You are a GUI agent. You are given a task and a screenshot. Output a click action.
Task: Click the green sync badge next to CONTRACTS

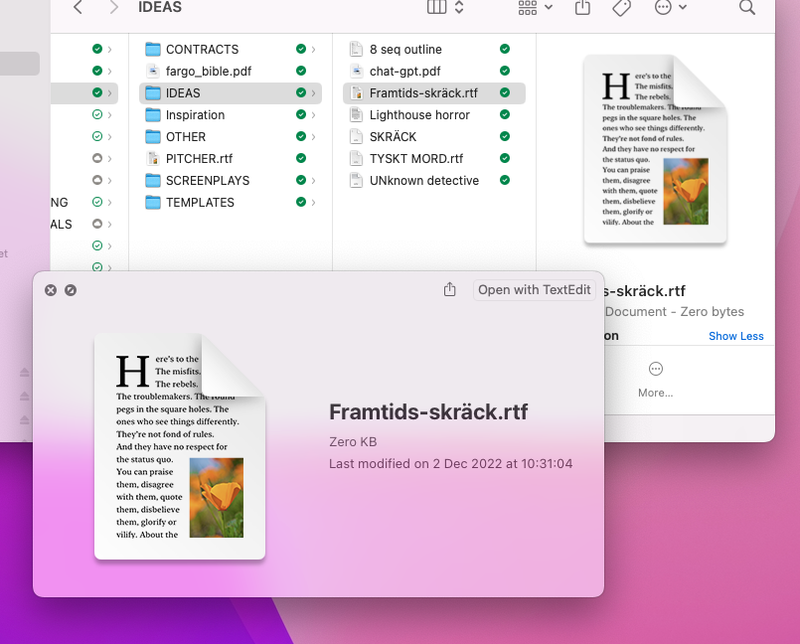299,48
